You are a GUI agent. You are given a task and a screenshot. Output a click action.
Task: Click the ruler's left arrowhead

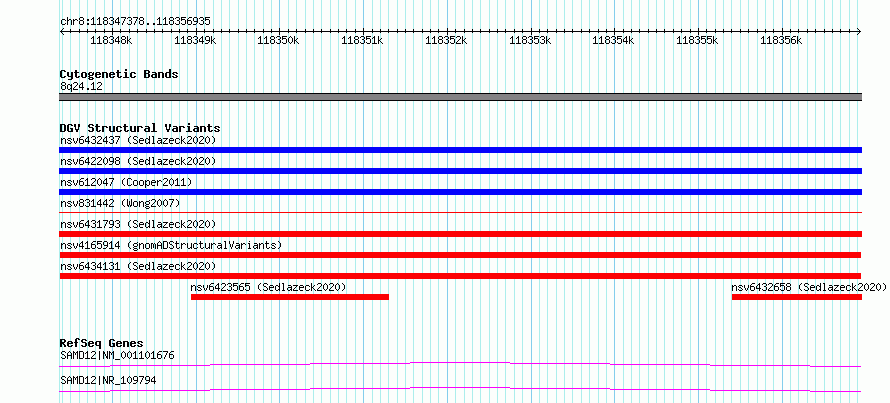[62, 32]
